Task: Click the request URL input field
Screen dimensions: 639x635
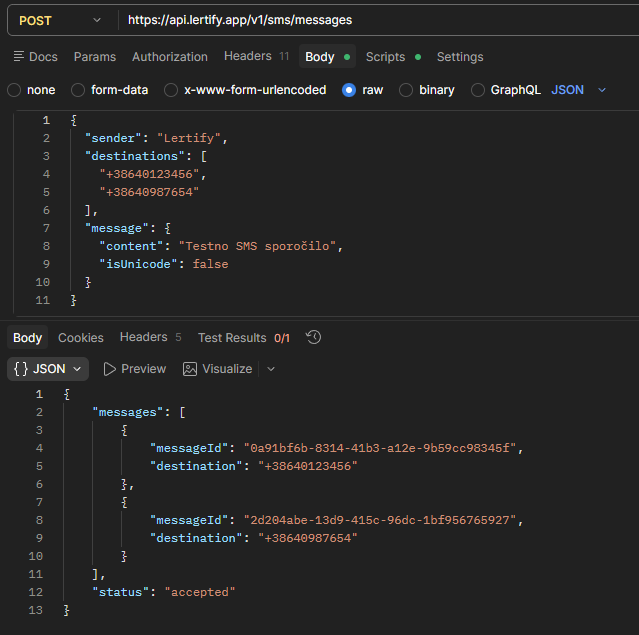Action: click(x=370, y=20)
